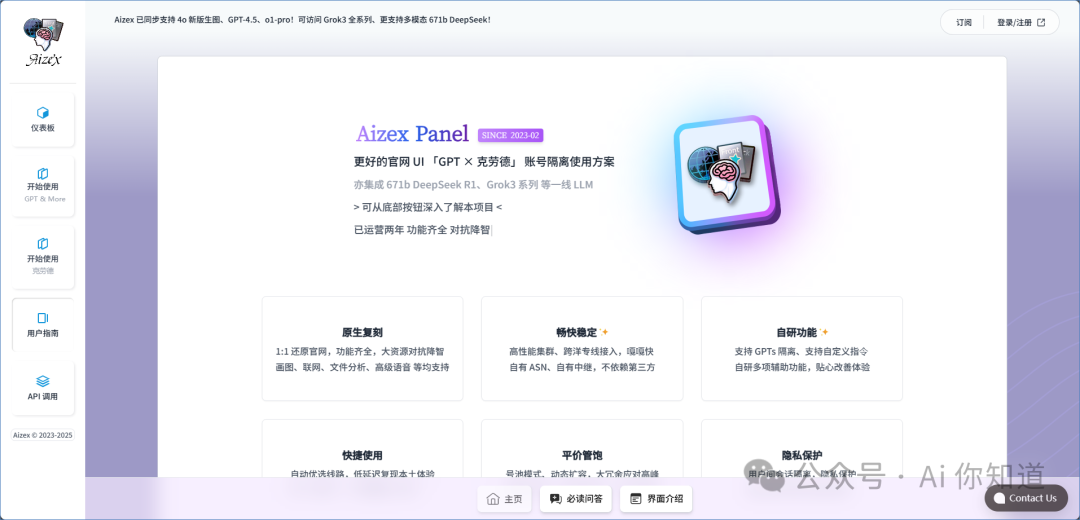The width and height of the screenshot is (1080, 520).
Task: Click the 自研功能 feature card
Action: pos(802,349)
